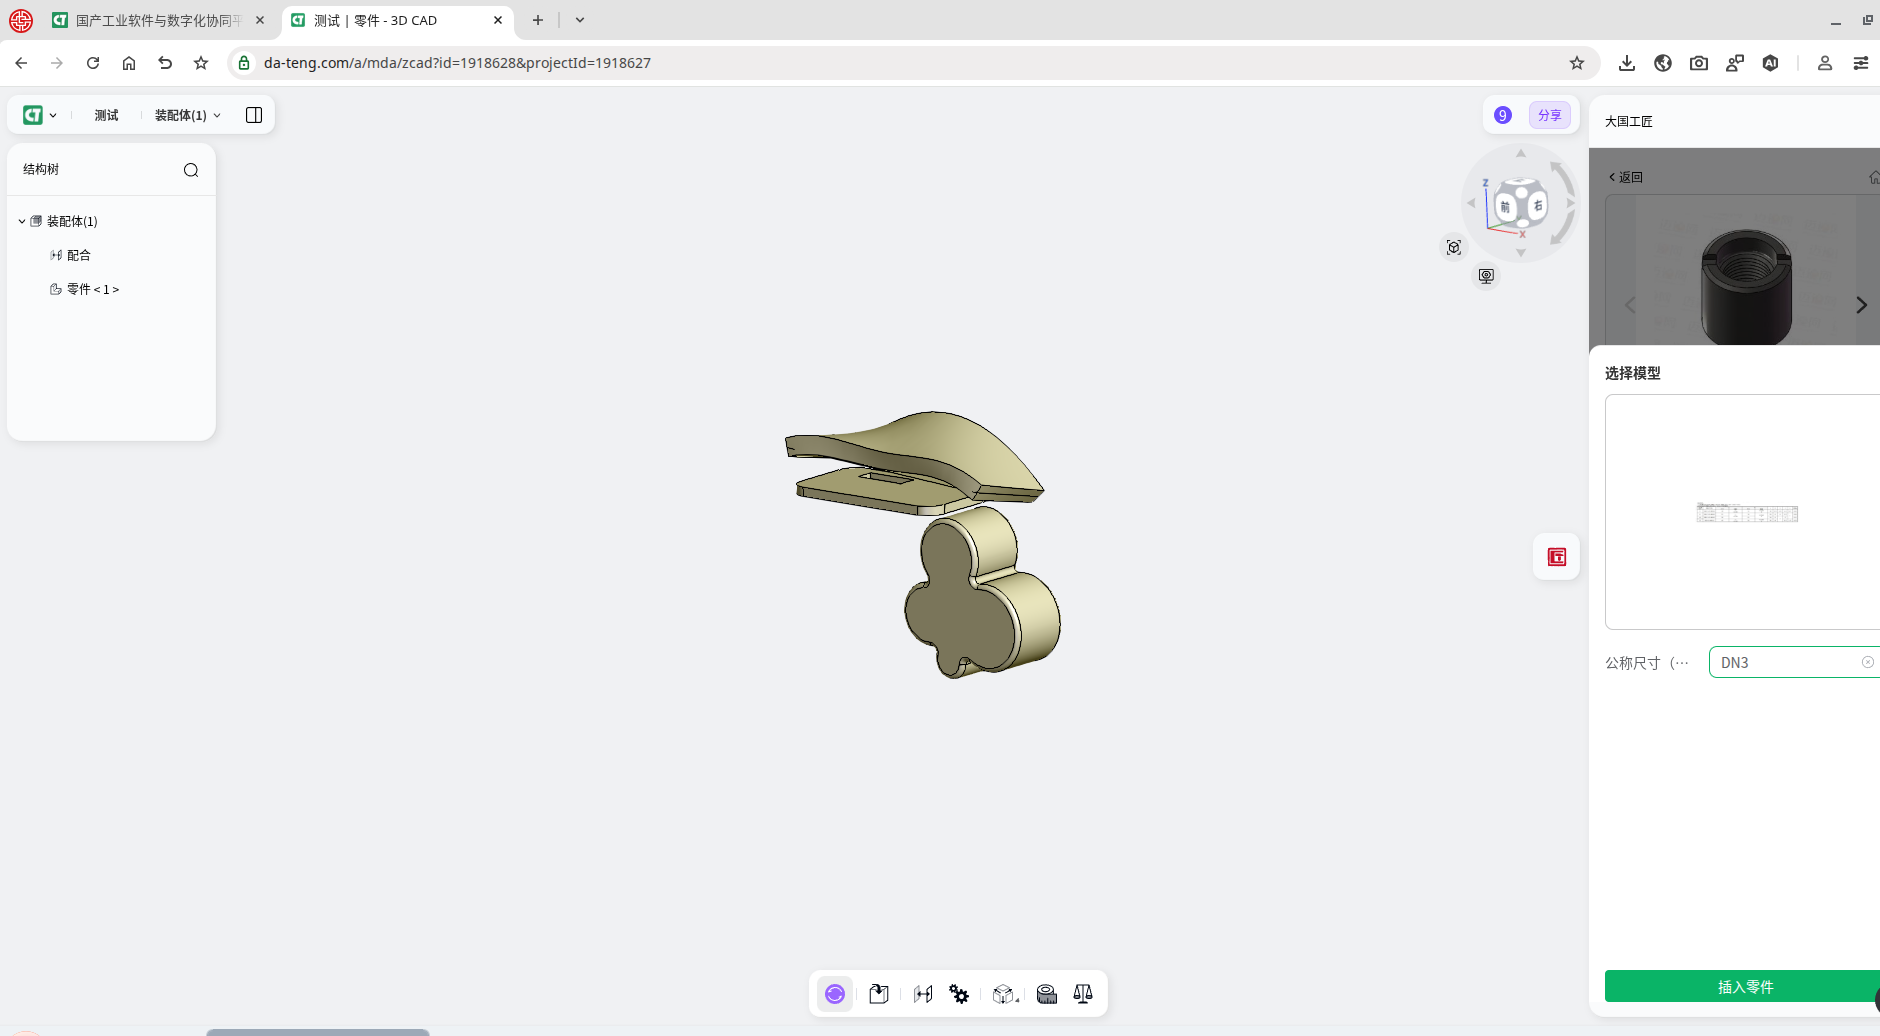Click the home icon in parts library panel
This screenshot has height=1036, width=1880.
pos(1874,177)
